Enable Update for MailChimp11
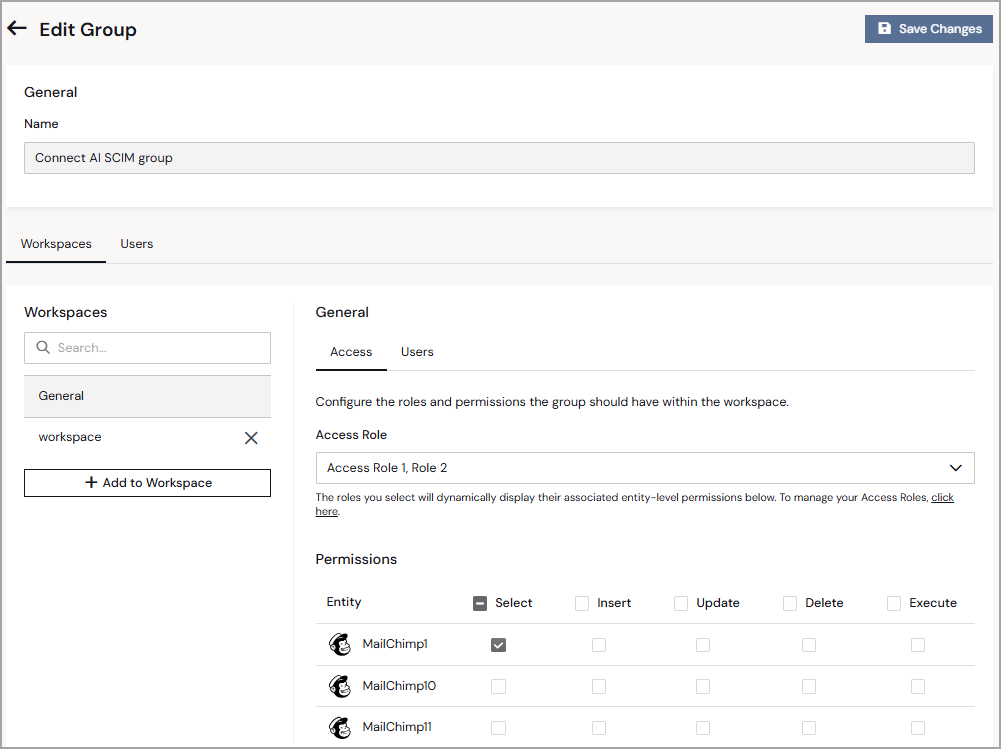 click(703, 728)
